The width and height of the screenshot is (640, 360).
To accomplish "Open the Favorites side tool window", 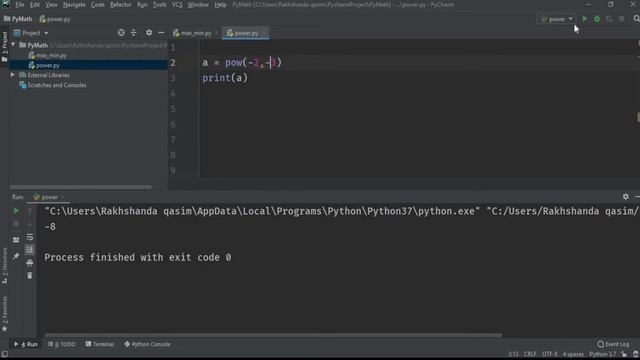I will pos(4,313).
